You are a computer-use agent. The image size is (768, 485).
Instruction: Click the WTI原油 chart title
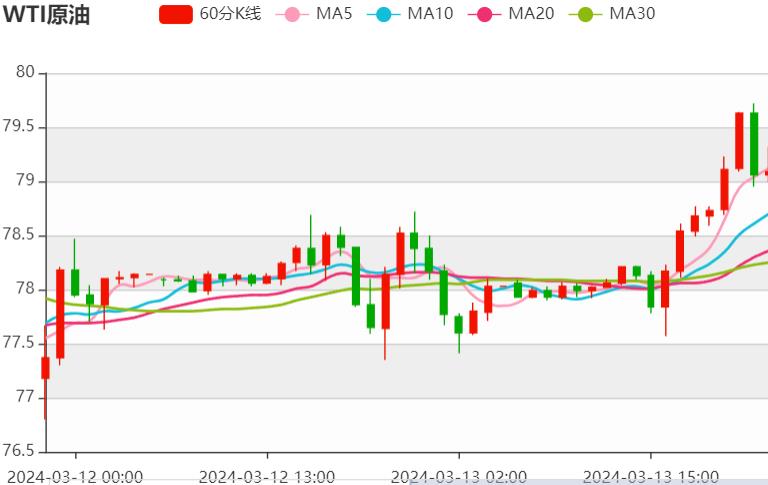tap(46, 15)
